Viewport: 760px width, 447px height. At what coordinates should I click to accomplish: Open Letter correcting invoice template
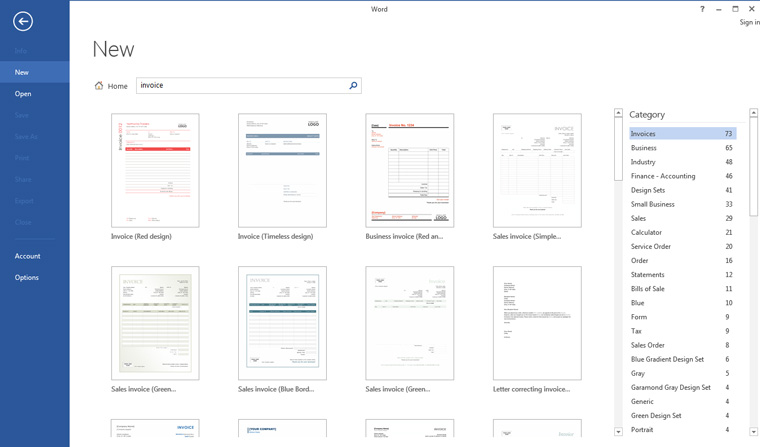(537, 323)
